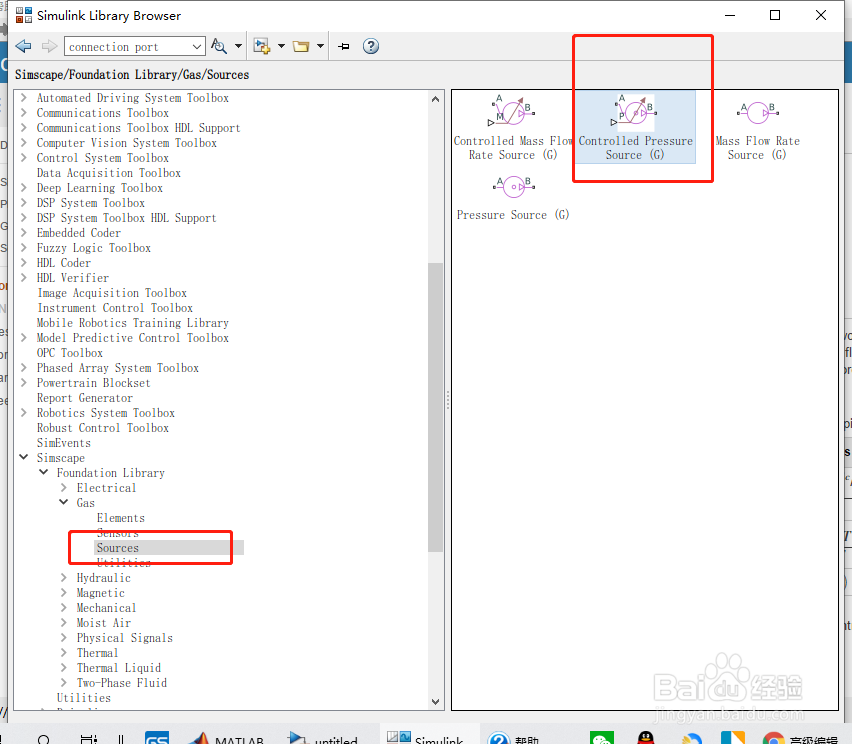
Task: Select Mechanical library entry
Action: (106, 608)
